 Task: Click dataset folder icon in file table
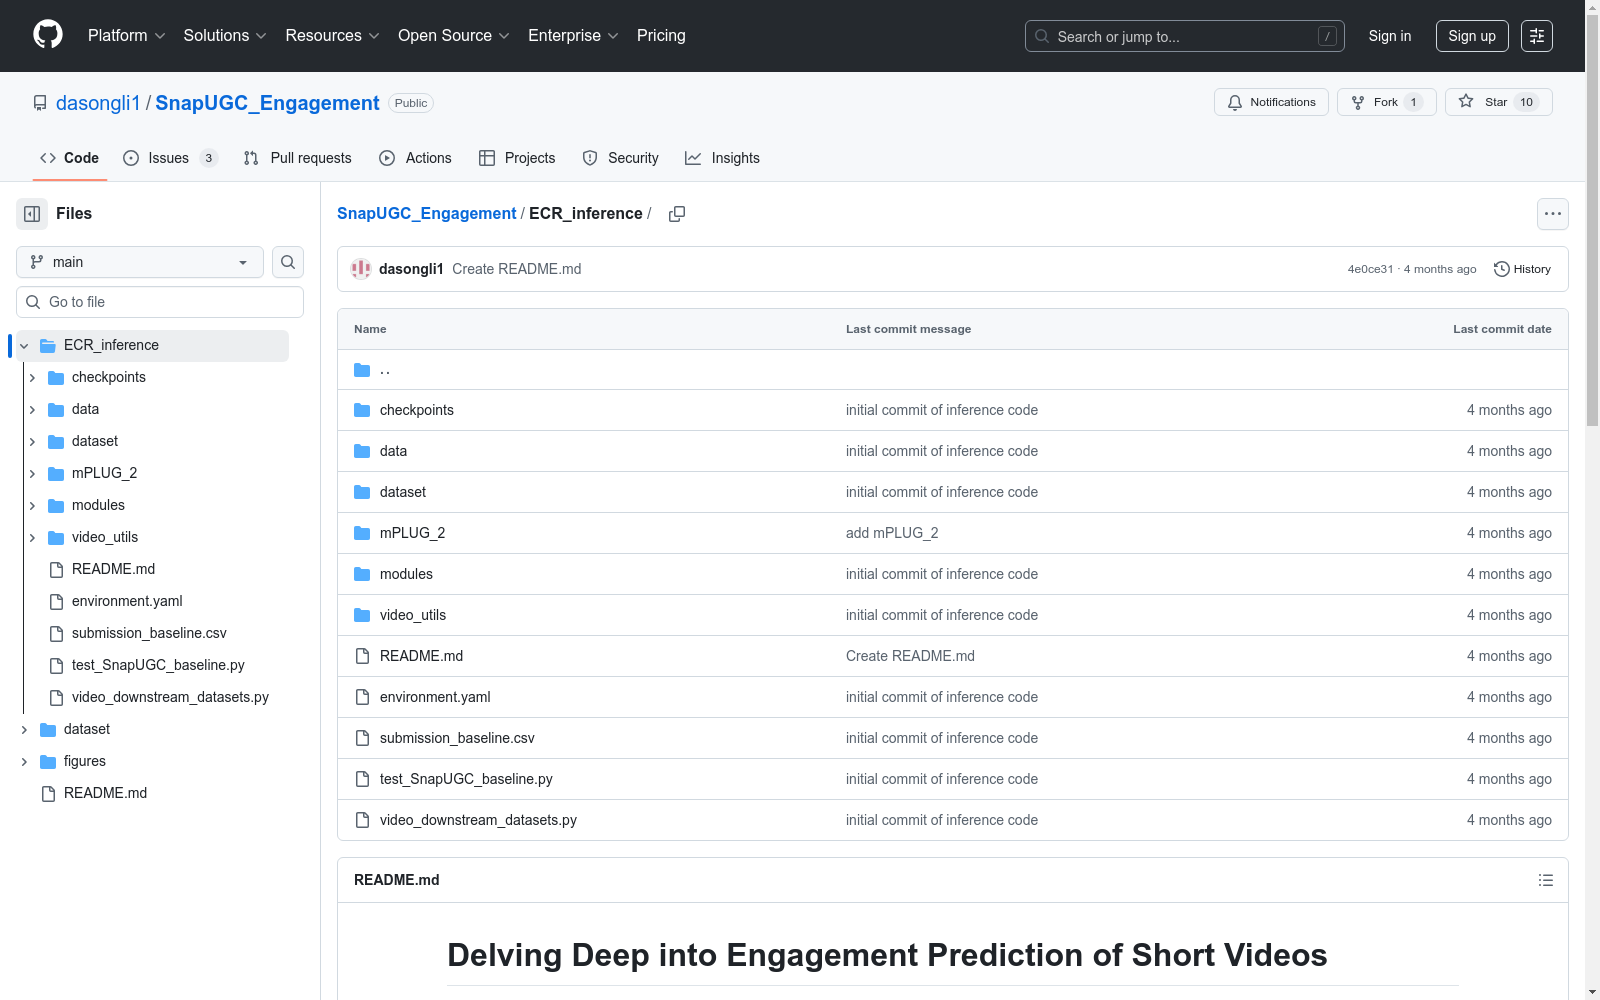(362, 492)
